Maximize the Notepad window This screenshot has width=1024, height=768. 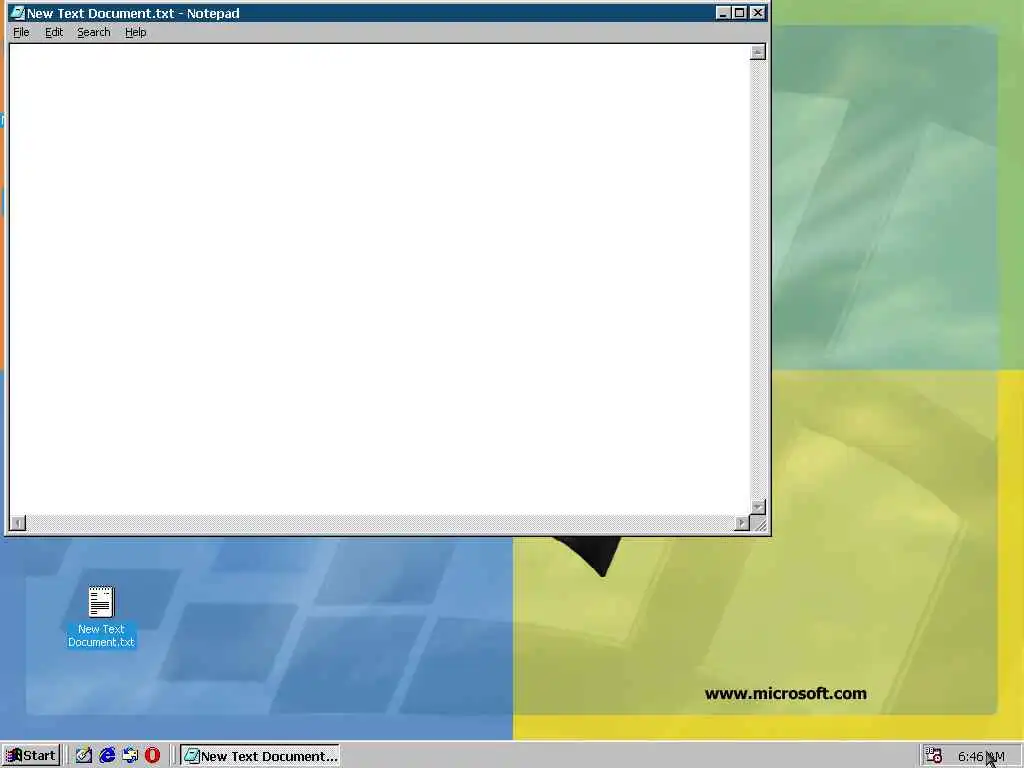(739, 12)
